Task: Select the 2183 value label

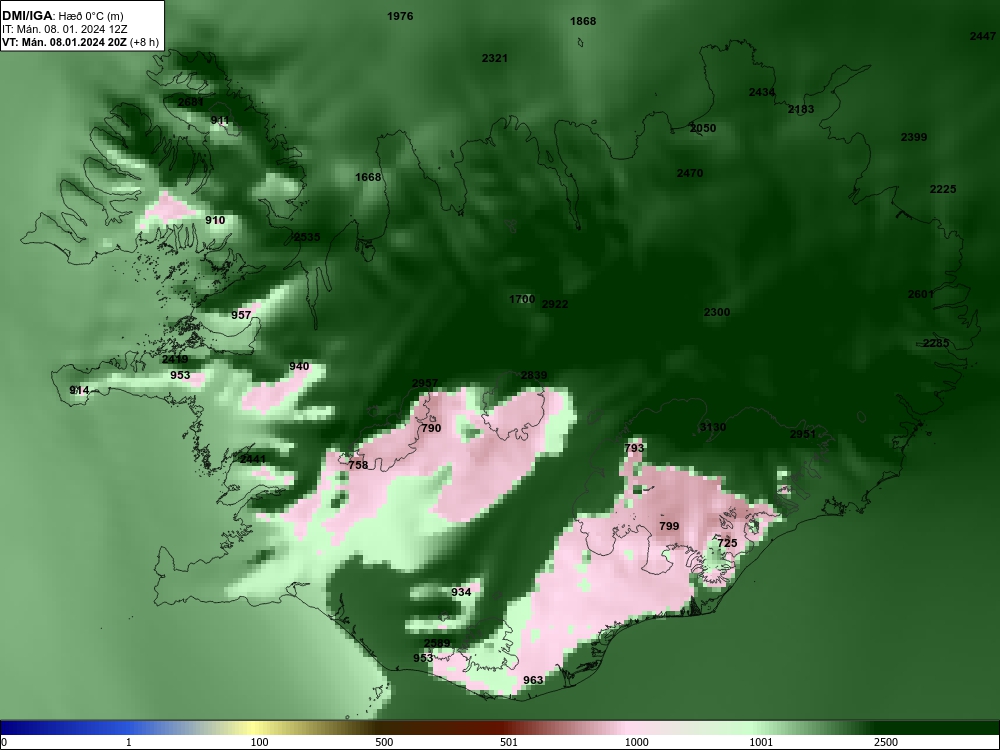Action: (x=801, y=109)
